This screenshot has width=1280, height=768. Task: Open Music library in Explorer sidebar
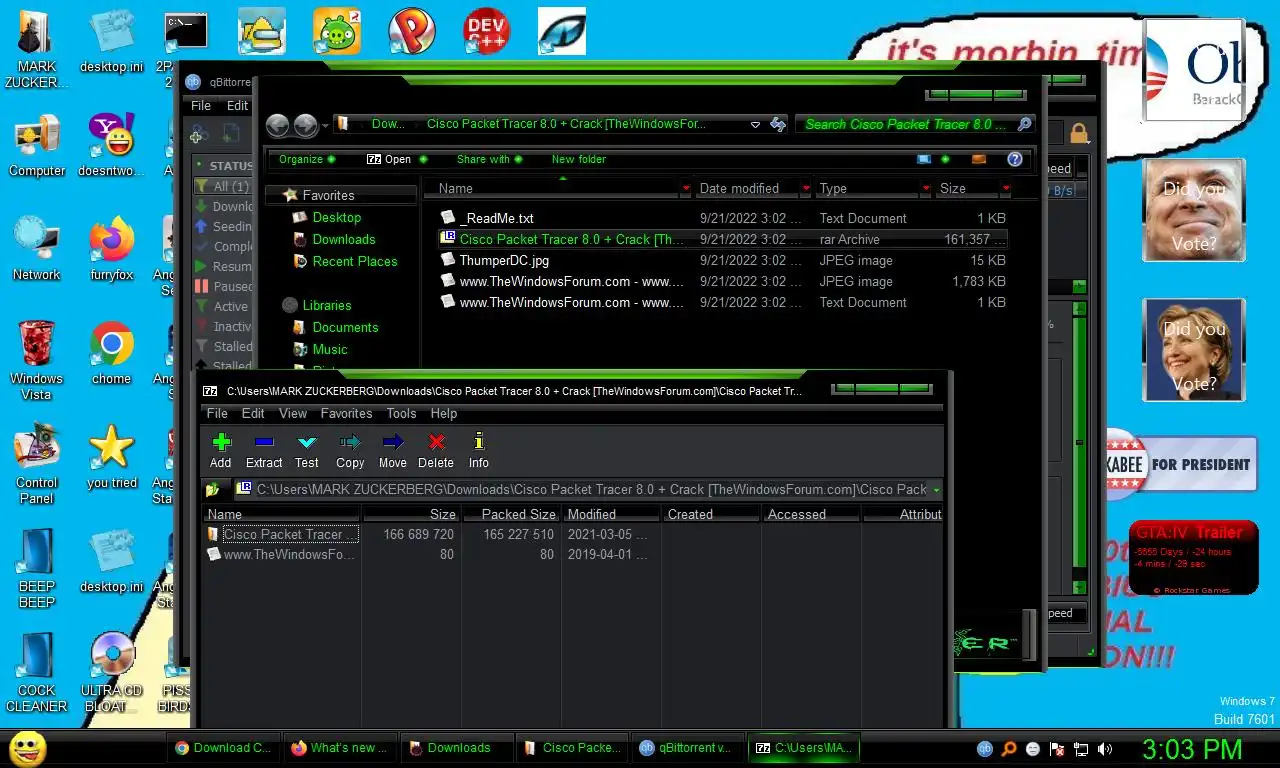(x=329, y=349)
